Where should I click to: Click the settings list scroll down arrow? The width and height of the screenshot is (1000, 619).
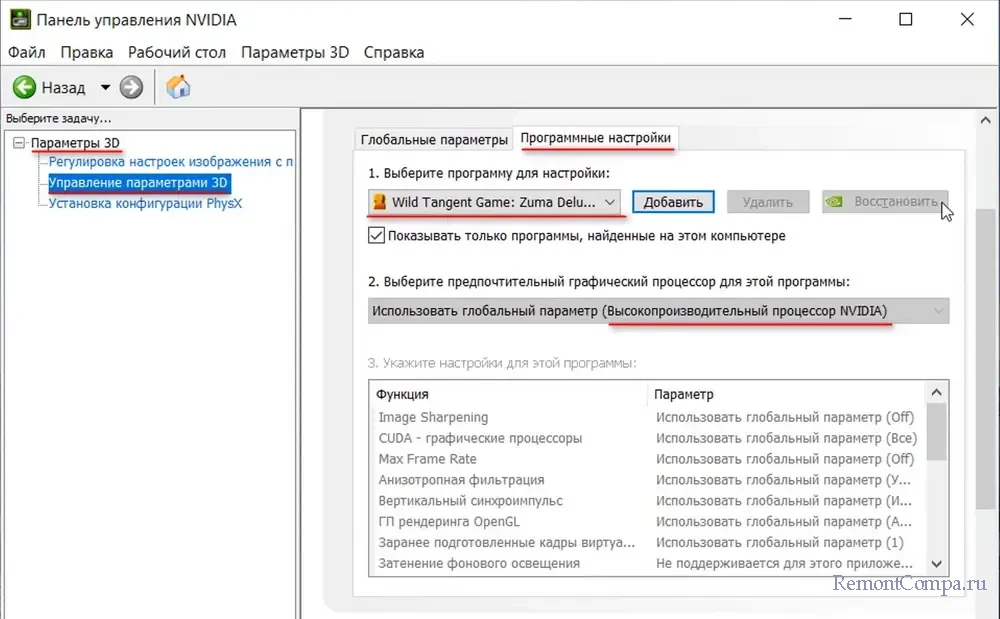coord(938,564)
